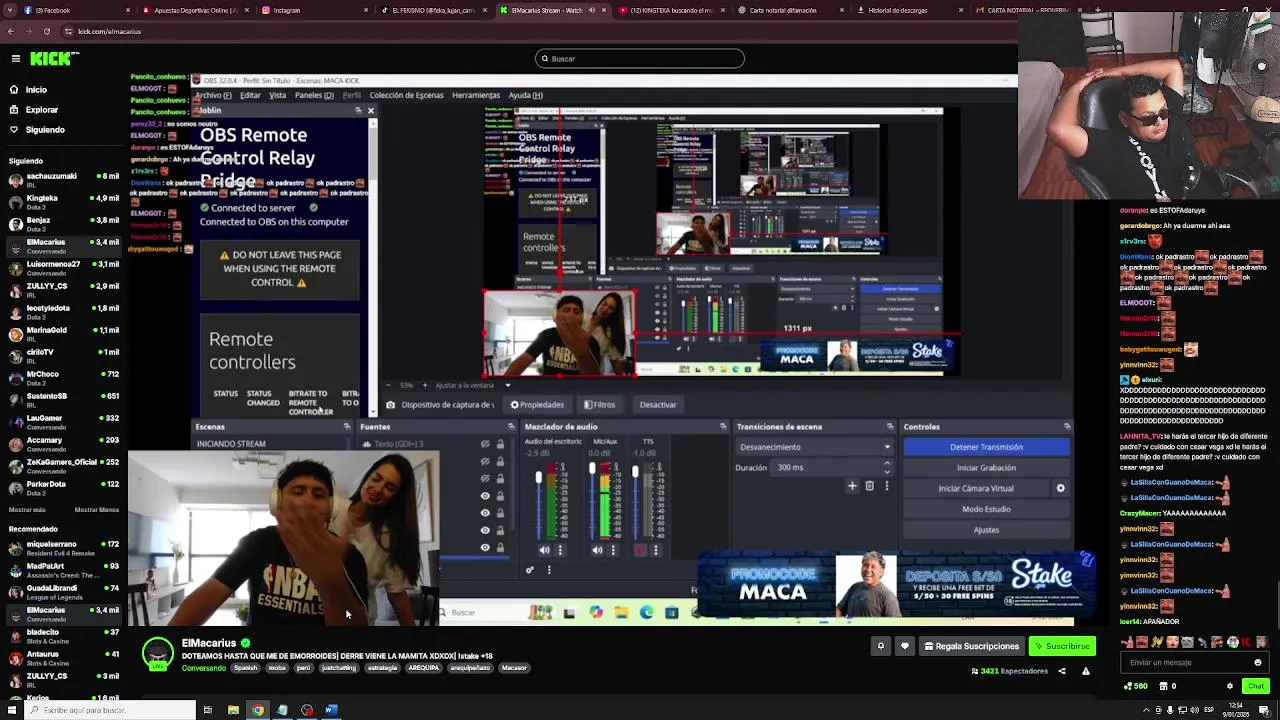Pop out the Mezclador de audio dock
This screenshot has height=720, width=1280.
723,427
